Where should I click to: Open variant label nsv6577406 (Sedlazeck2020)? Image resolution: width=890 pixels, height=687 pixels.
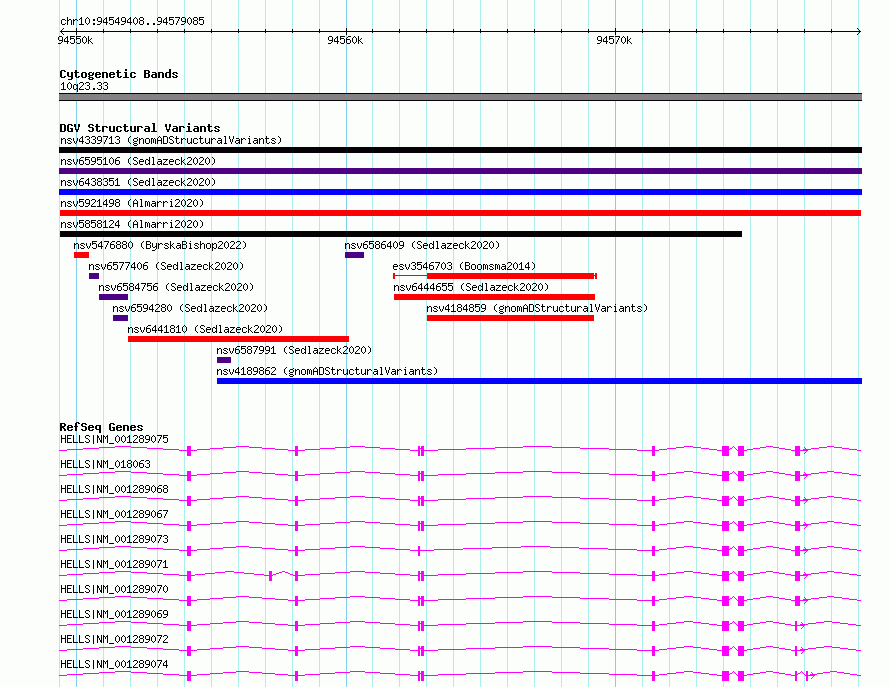click(x=166, y=266)
